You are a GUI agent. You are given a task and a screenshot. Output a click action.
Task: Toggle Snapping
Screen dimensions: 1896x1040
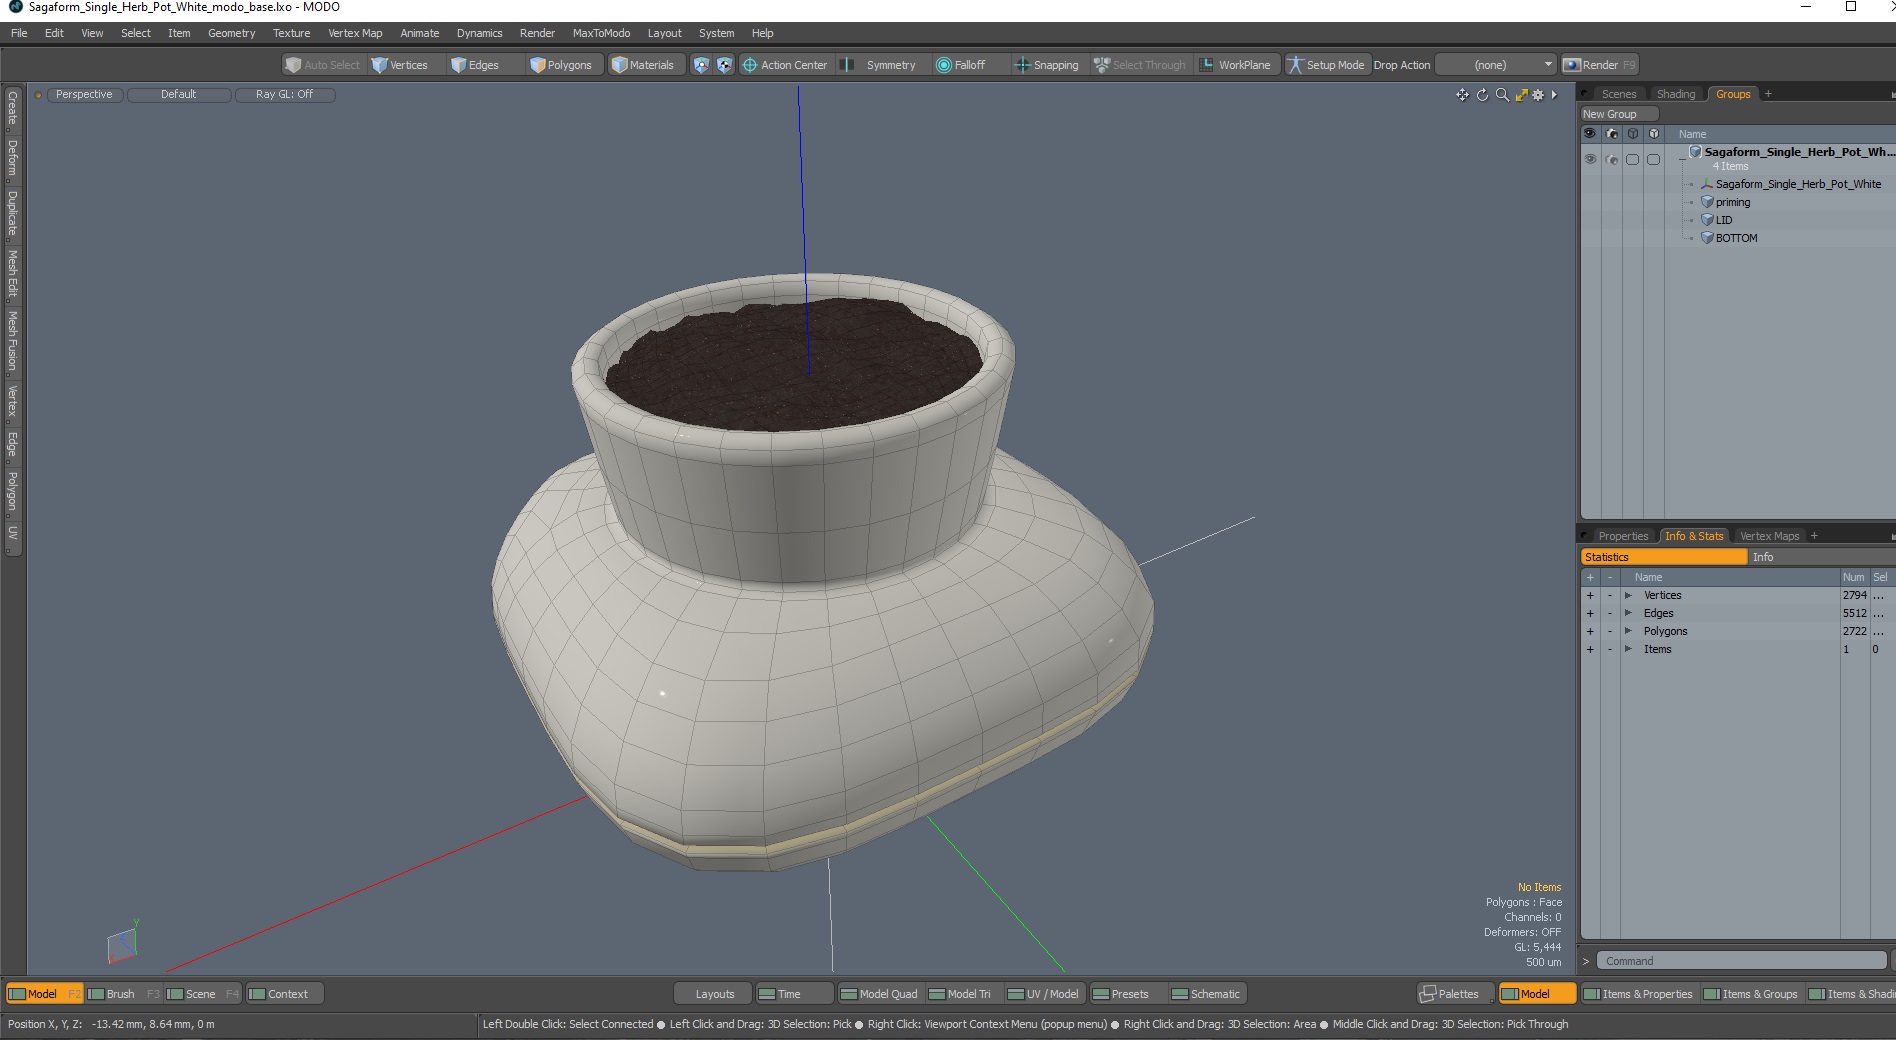point(1047,65)
